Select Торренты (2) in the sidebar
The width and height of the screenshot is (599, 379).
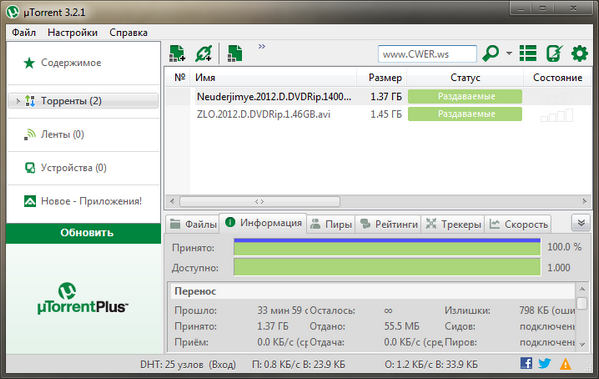tap(83, 101)
